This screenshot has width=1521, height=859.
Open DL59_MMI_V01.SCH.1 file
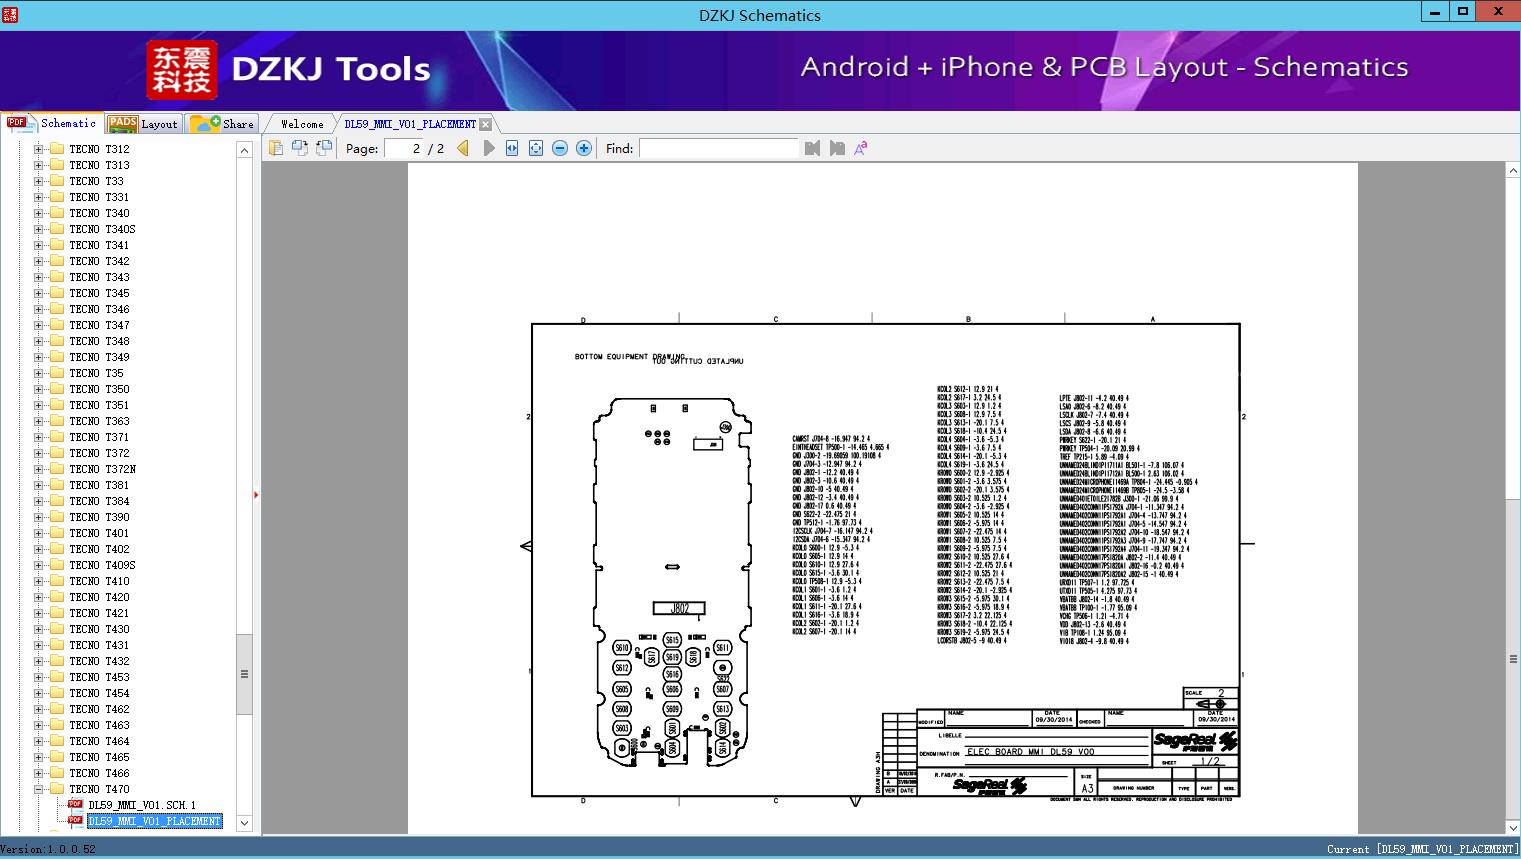[141, 805]
